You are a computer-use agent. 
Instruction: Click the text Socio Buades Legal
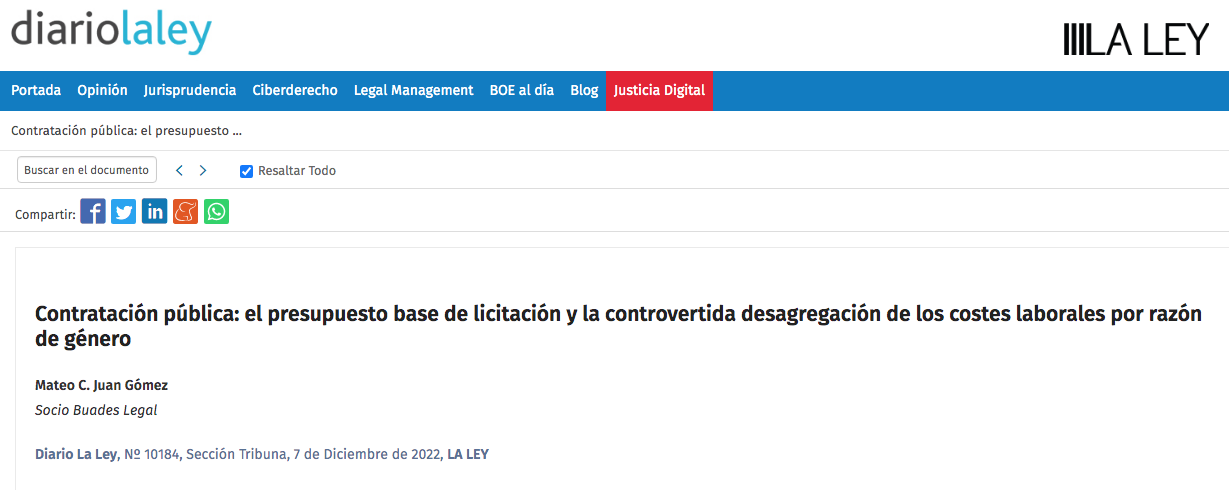96,410
